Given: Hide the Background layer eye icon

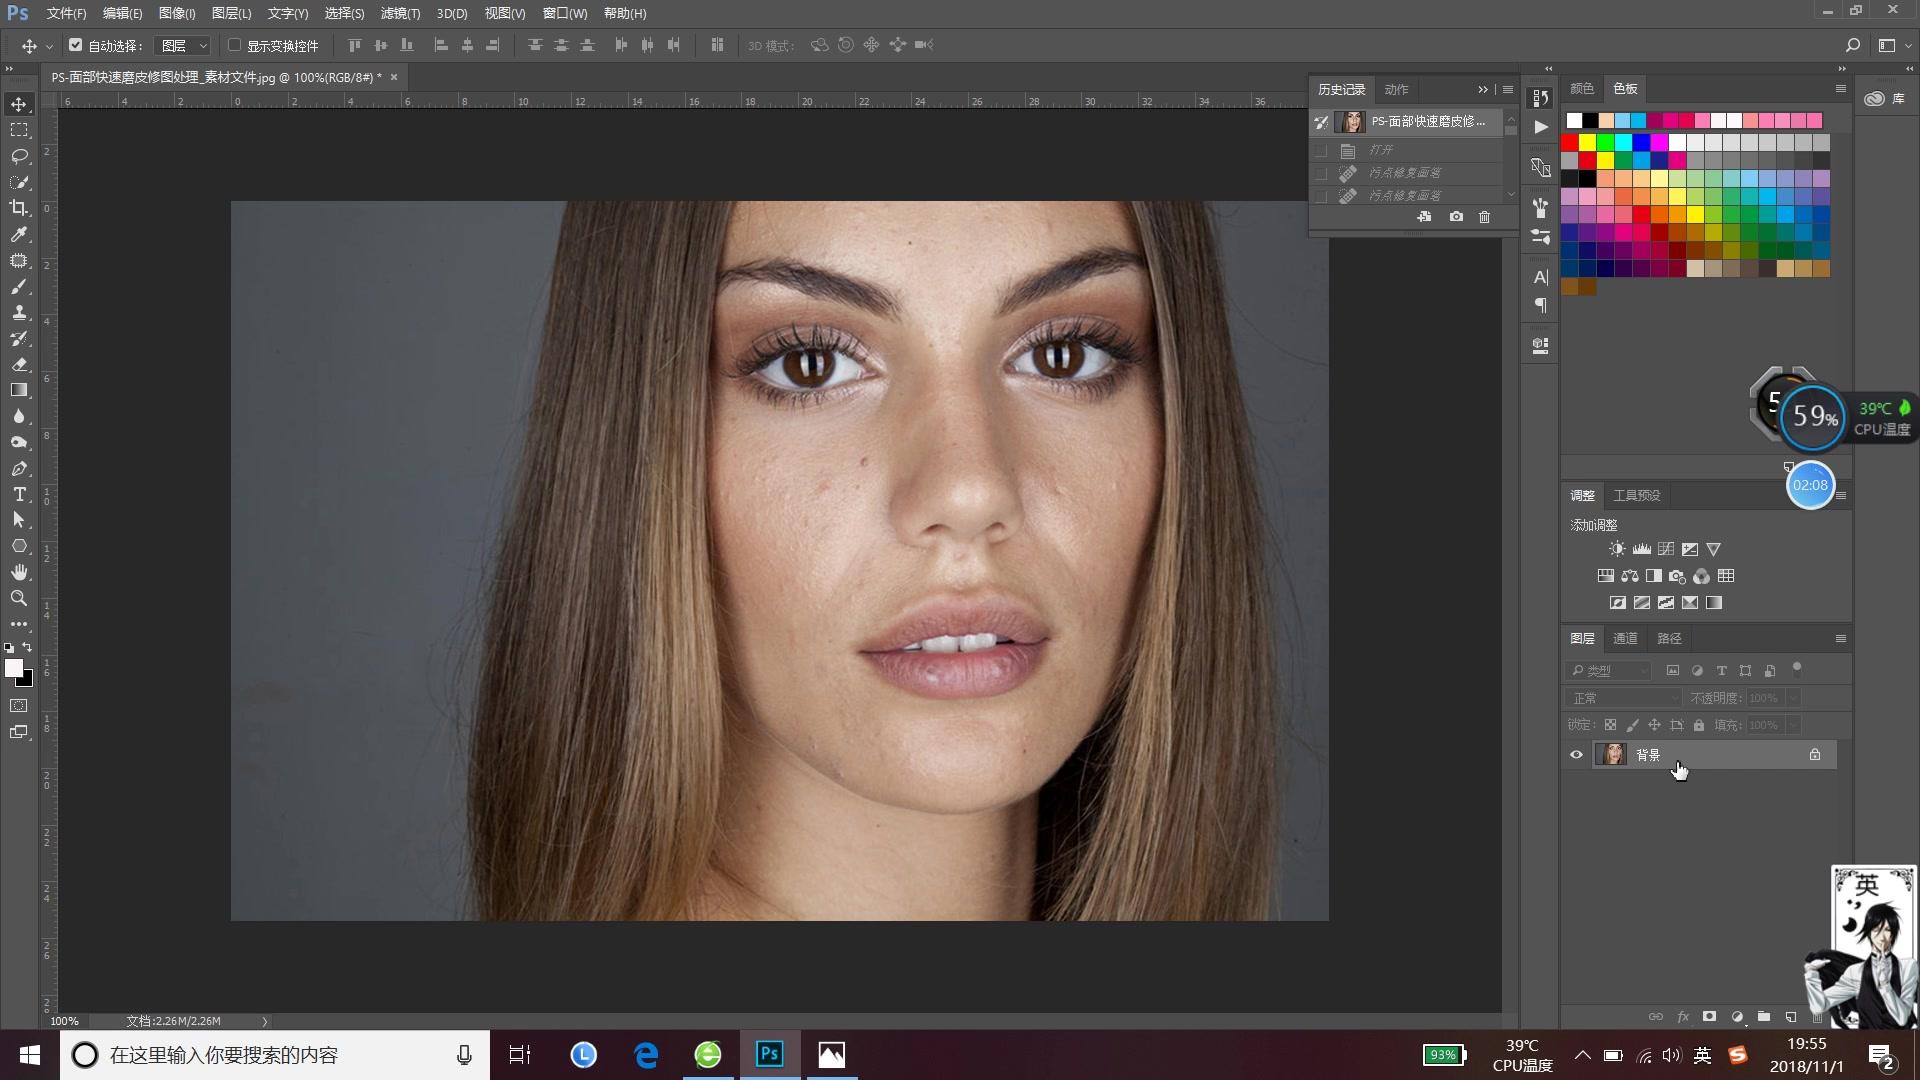Looking at the screenshot, I should [1577, 755].
